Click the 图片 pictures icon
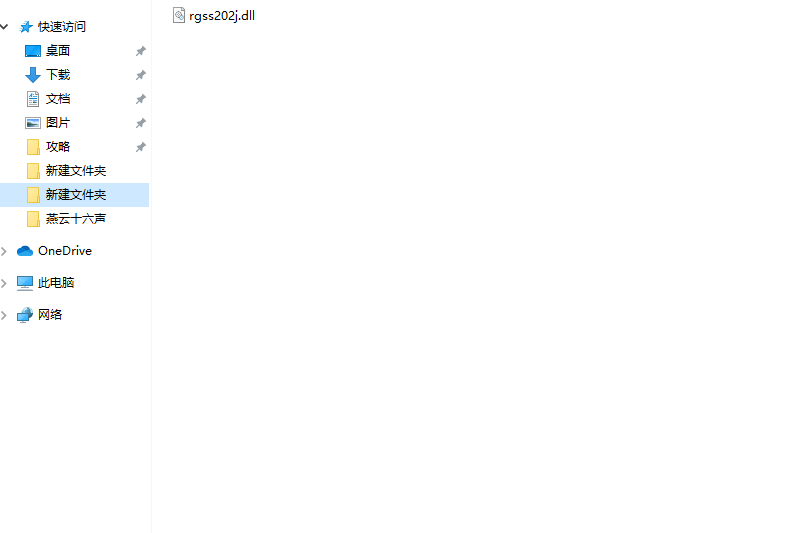Screen dimensions: 812x533 [x=33, y=123]
